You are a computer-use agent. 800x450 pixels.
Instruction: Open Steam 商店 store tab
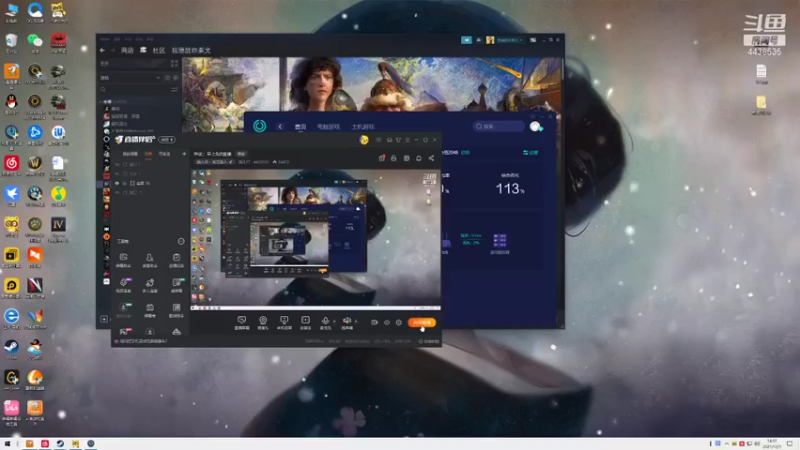pyautogui.click(x=127, y=51)
